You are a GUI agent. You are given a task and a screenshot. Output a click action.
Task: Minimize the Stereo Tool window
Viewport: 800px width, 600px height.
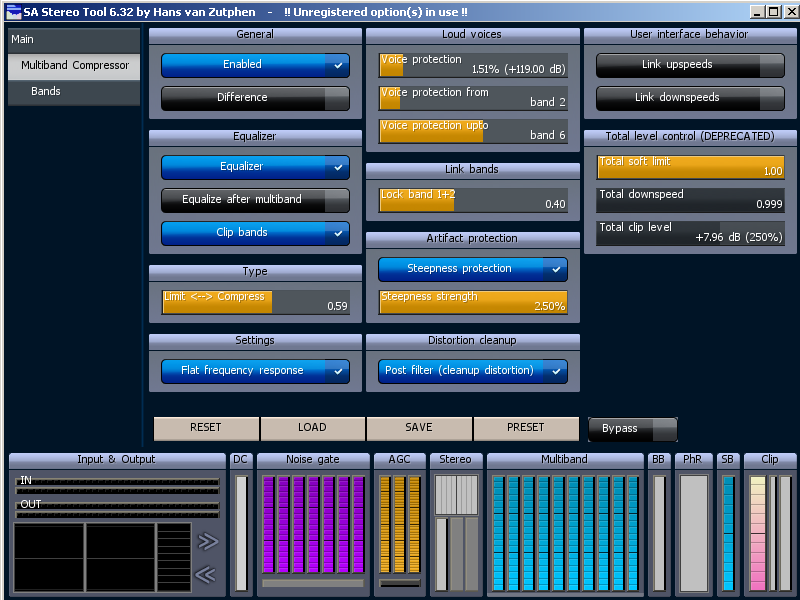(758, 12)
